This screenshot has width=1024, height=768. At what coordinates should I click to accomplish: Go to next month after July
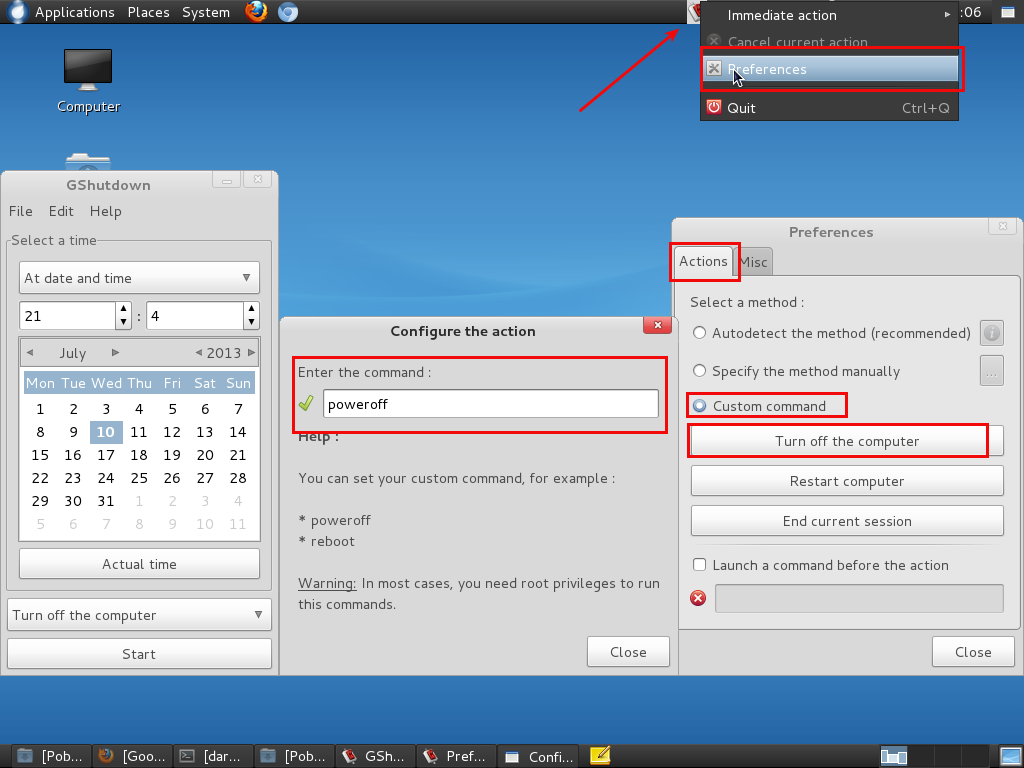click(x=116, y=353)
